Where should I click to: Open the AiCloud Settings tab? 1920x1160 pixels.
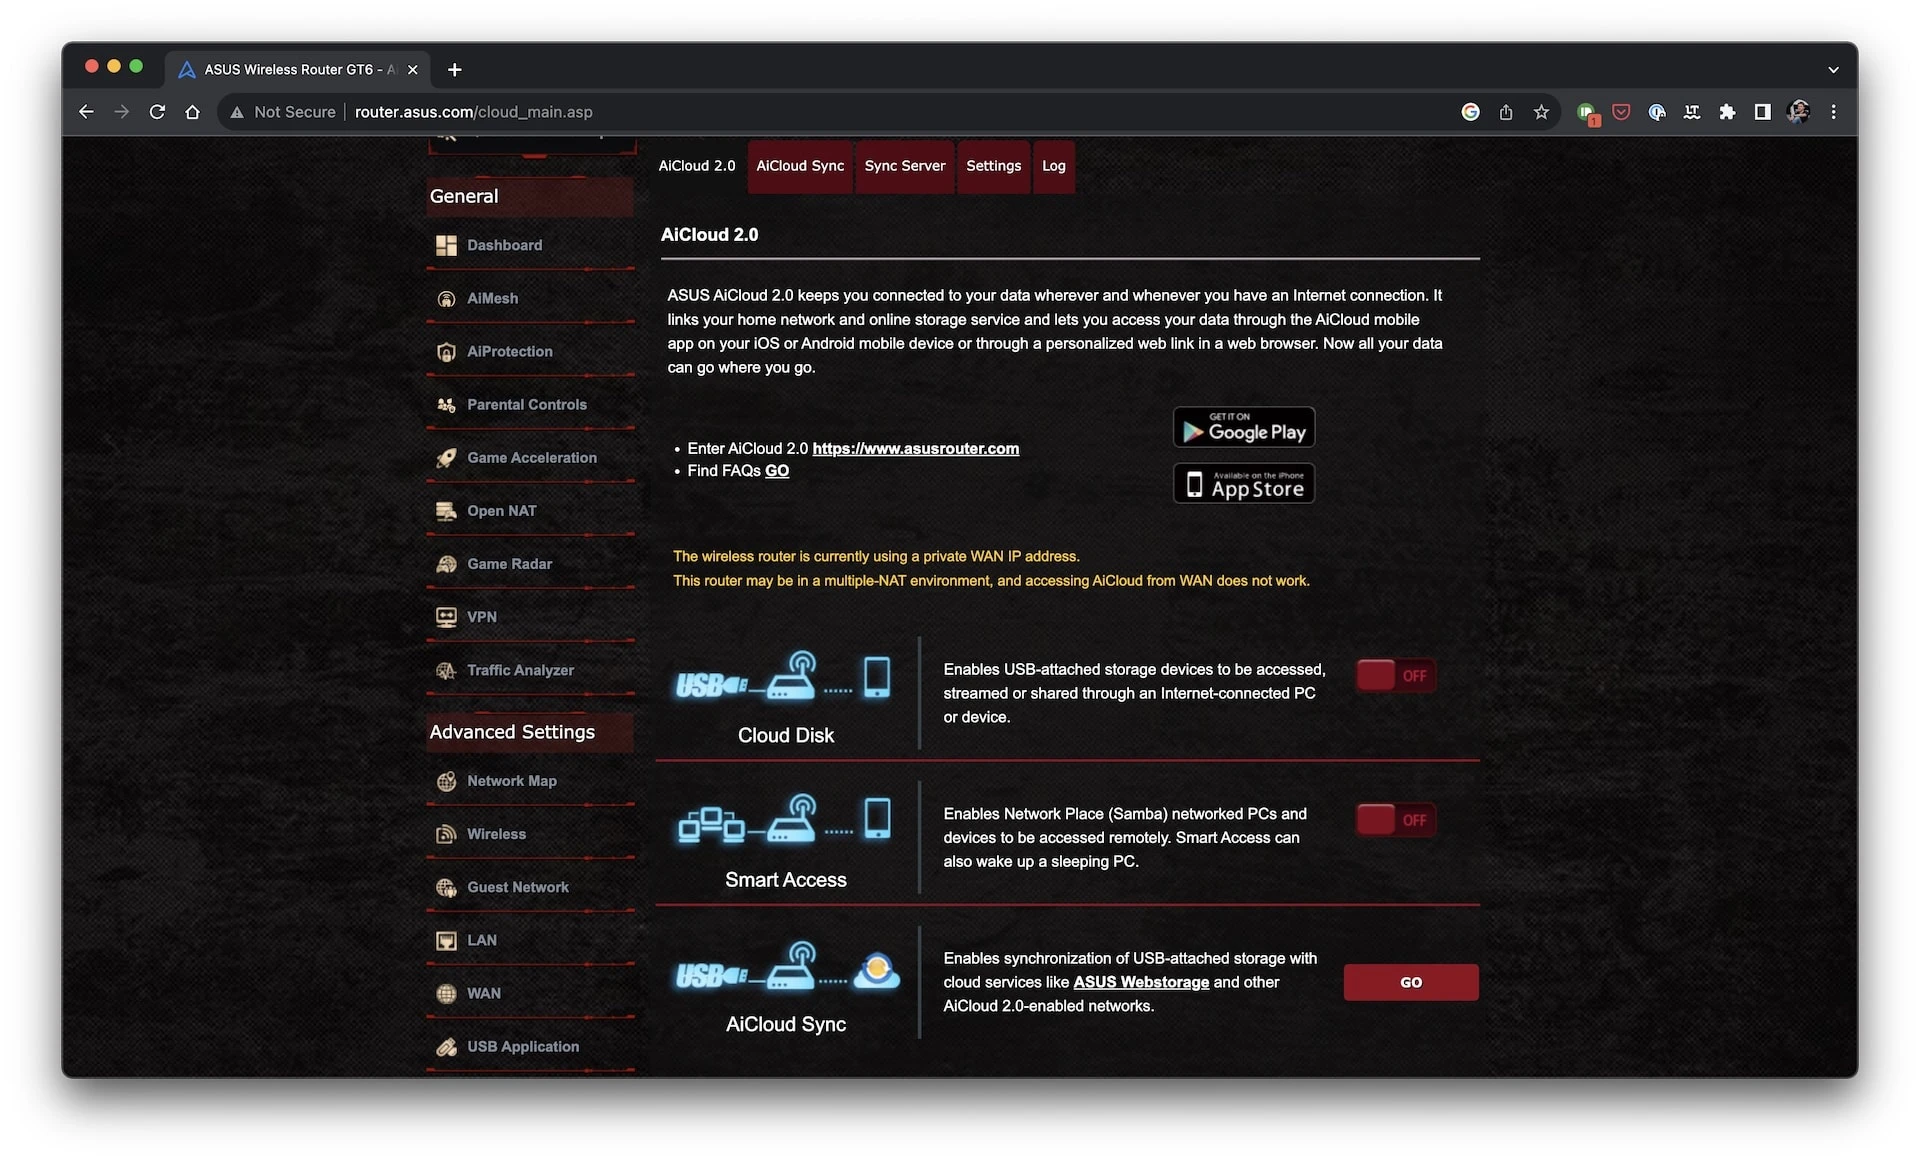pyautogui.click(x=993, y=166)
